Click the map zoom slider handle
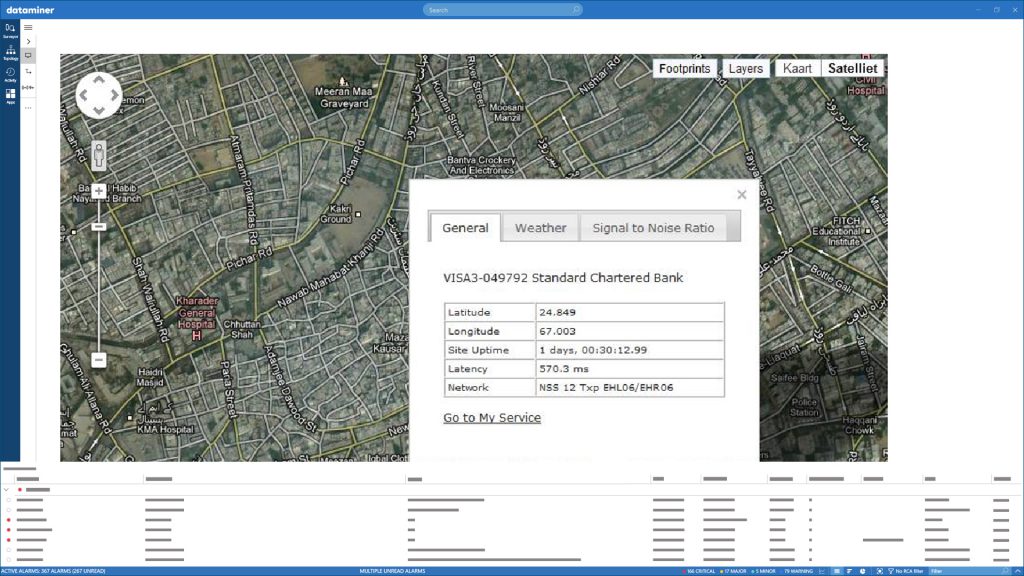The image size is (1024, 576). click(x=99, y=227)
